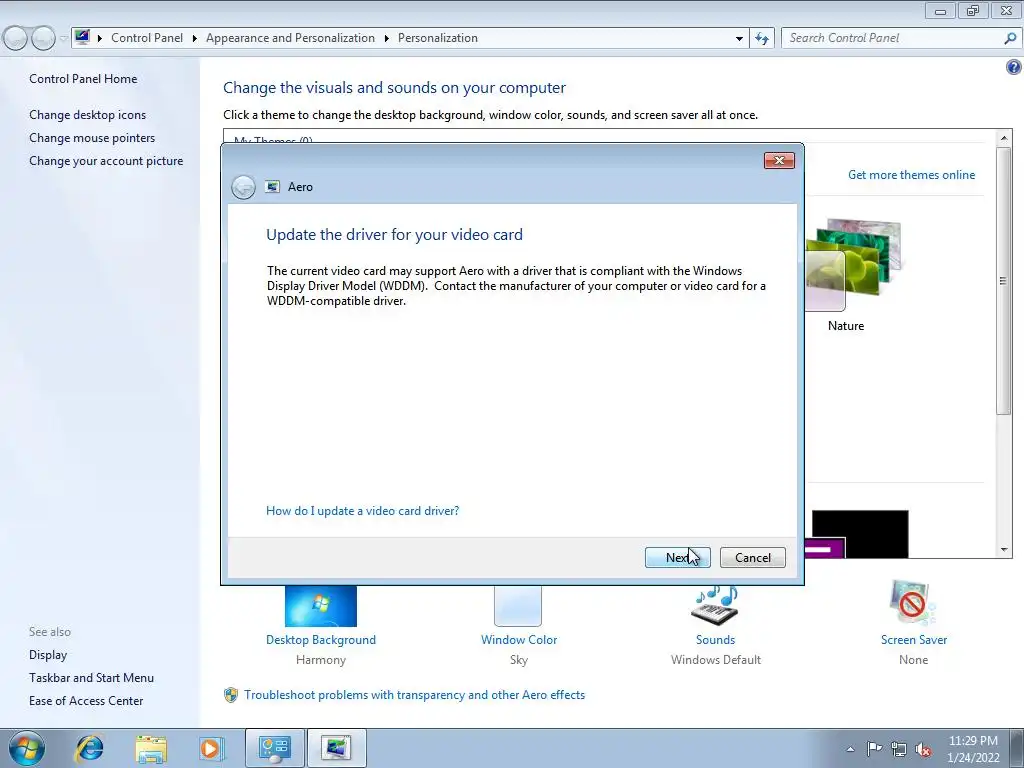Click themes list scroll down arrow
Image resolution: width=1024 pixels, height=768 pixels.
pos(1004,550)
